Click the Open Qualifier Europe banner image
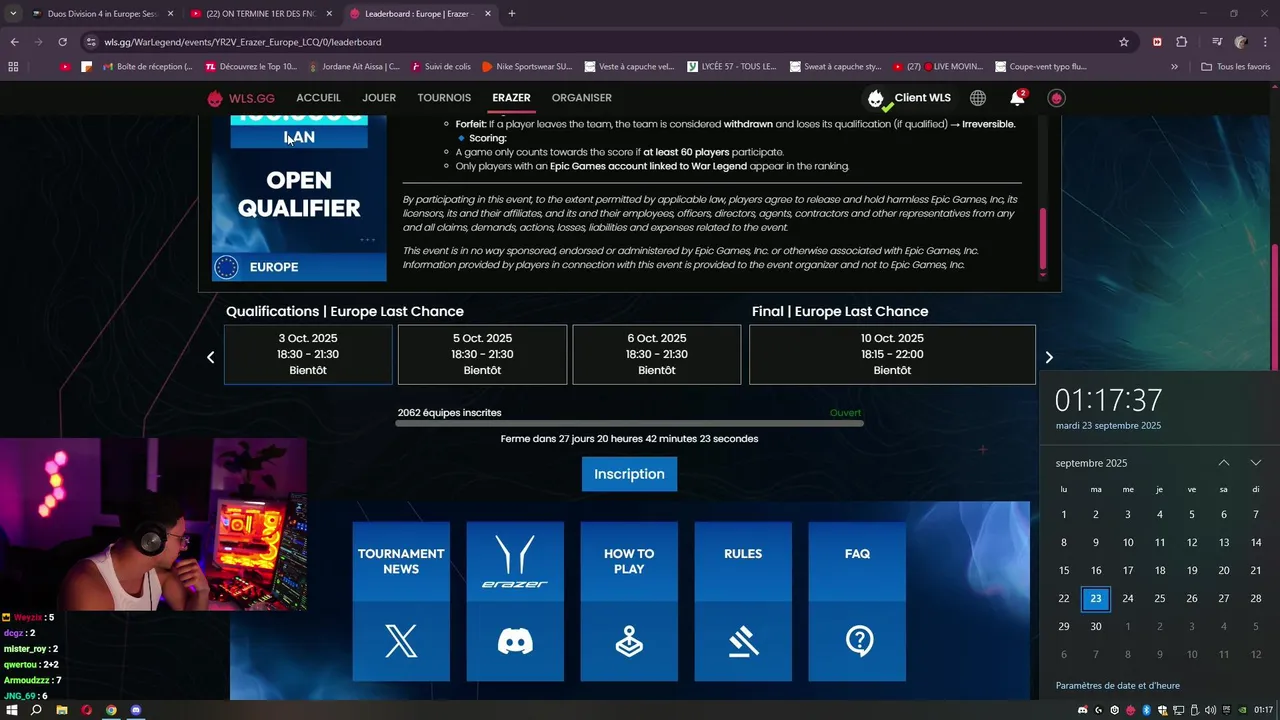This screenshot has height=720, width=1280. pos(299,198)
